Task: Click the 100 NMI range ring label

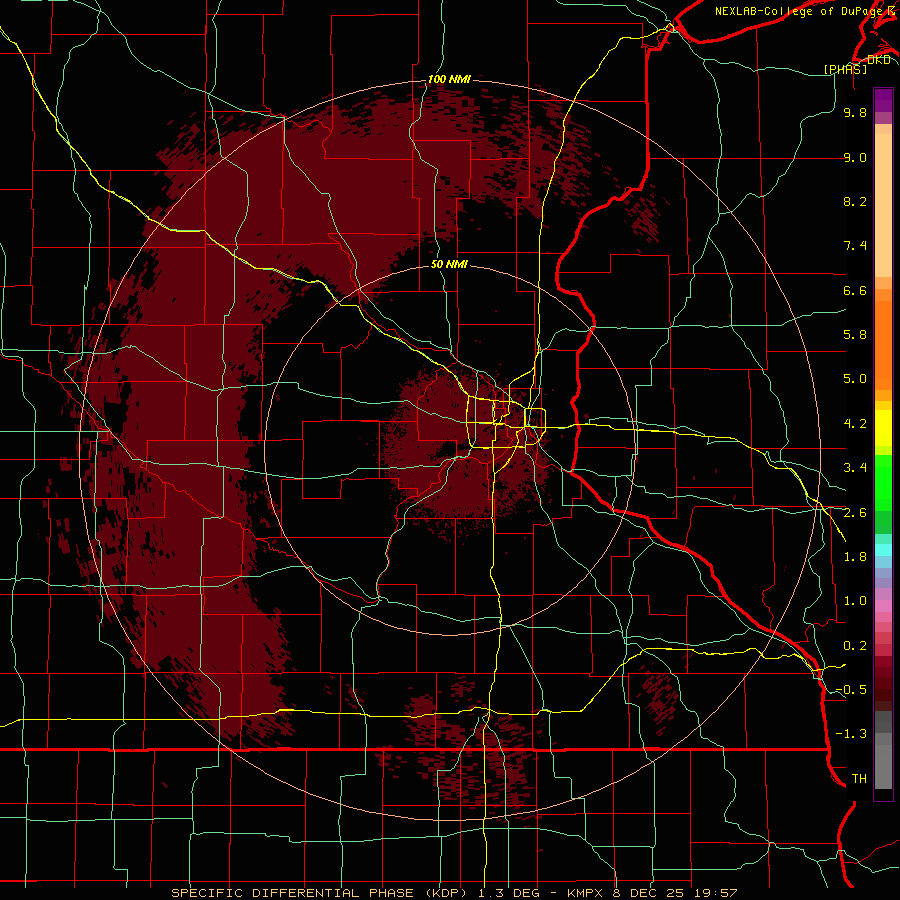Action: coord(449,79)
